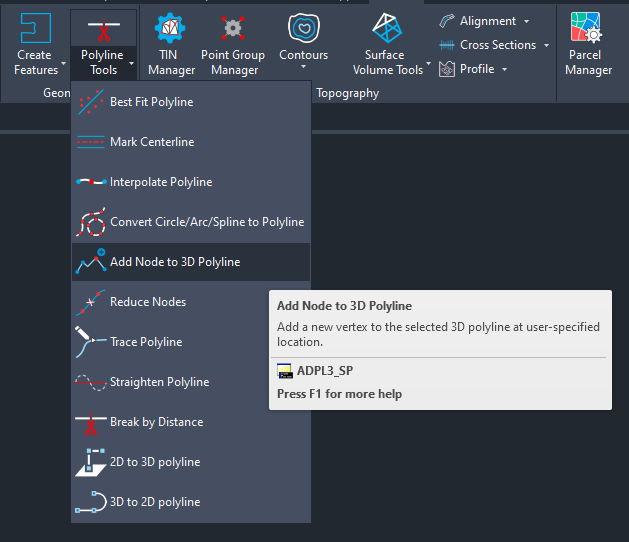The height and width of the screenshot is (542, 629).
Task: Expand Create Features dropdown arrow
Action: (x=63, y=63)
